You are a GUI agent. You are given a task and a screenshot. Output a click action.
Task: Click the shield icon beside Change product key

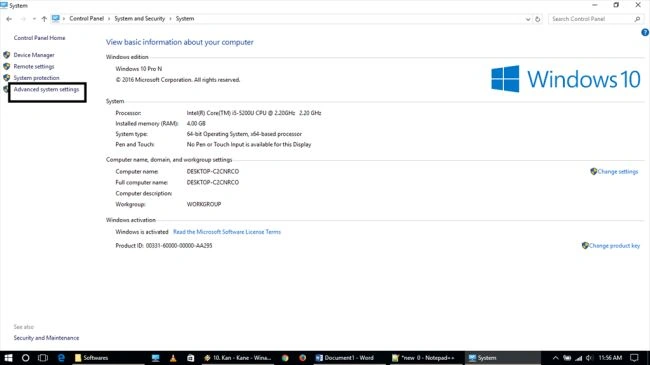[585, 246]
